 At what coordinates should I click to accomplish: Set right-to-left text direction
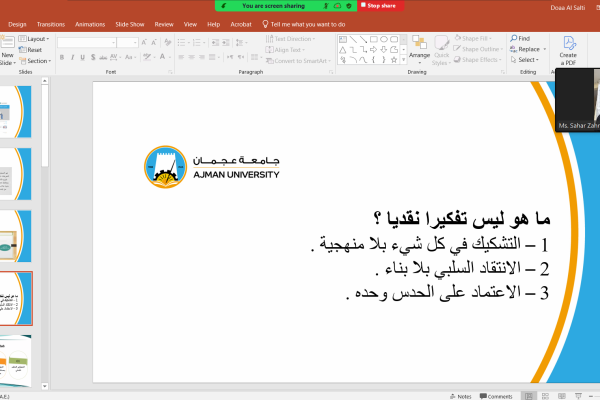tap(240, 57)
